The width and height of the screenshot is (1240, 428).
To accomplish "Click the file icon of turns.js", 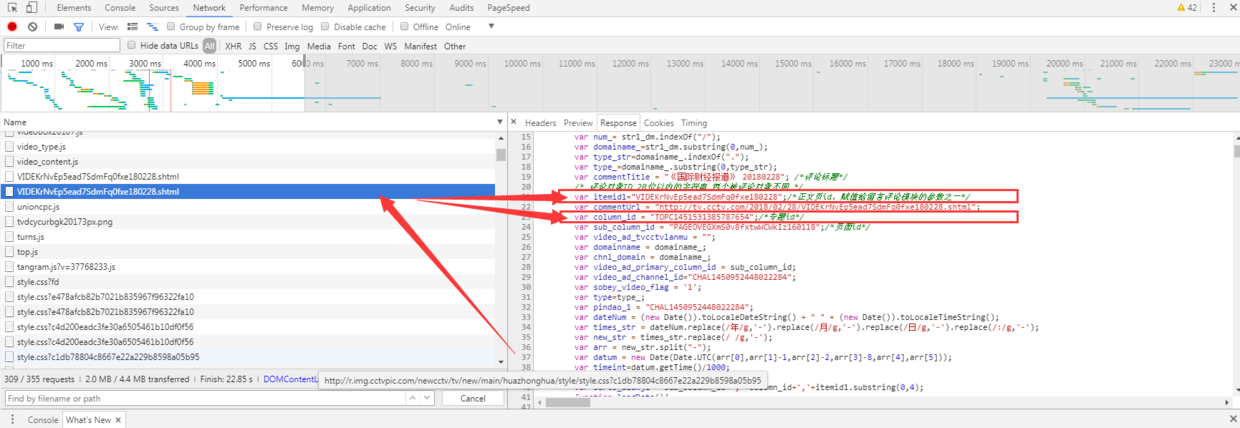I will click(x=10, y=237).
